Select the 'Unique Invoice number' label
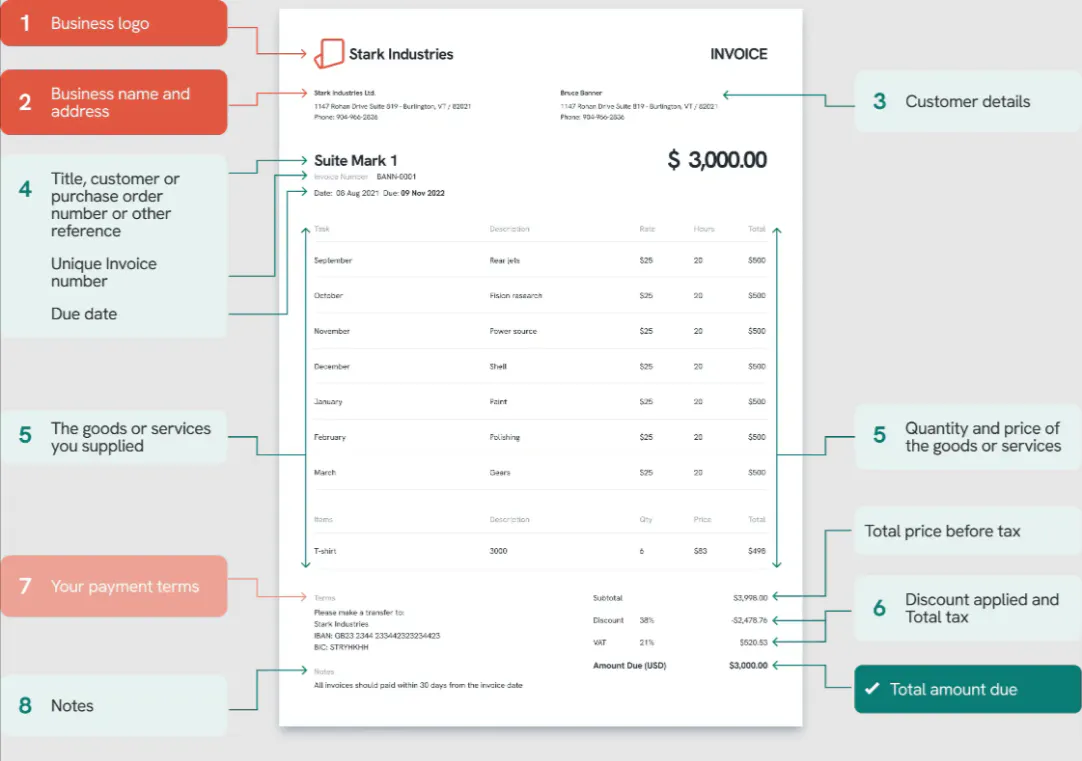The image size is (1082, 761). [104, 273]
